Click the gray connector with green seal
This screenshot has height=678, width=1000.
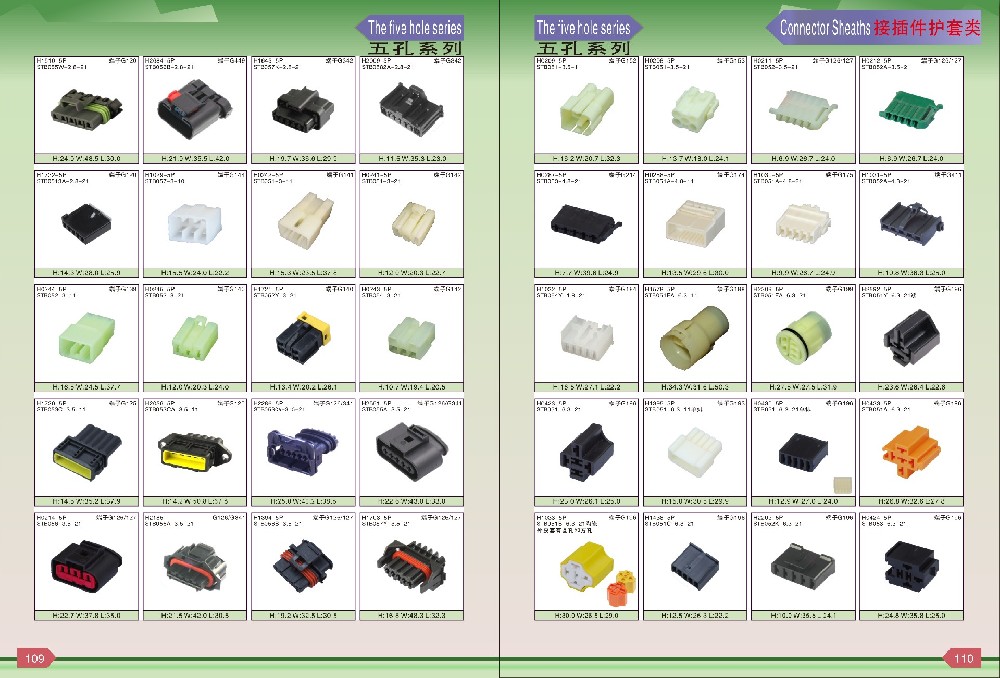click(85, 110)
